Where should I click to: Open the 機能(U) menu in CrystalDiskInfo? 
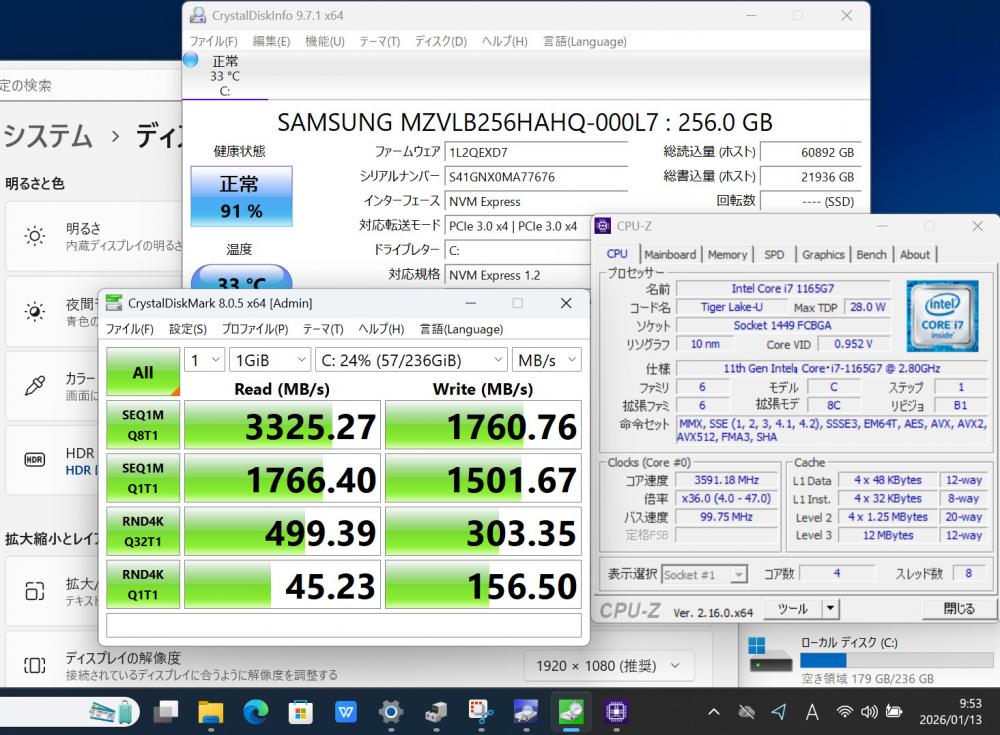324,41
